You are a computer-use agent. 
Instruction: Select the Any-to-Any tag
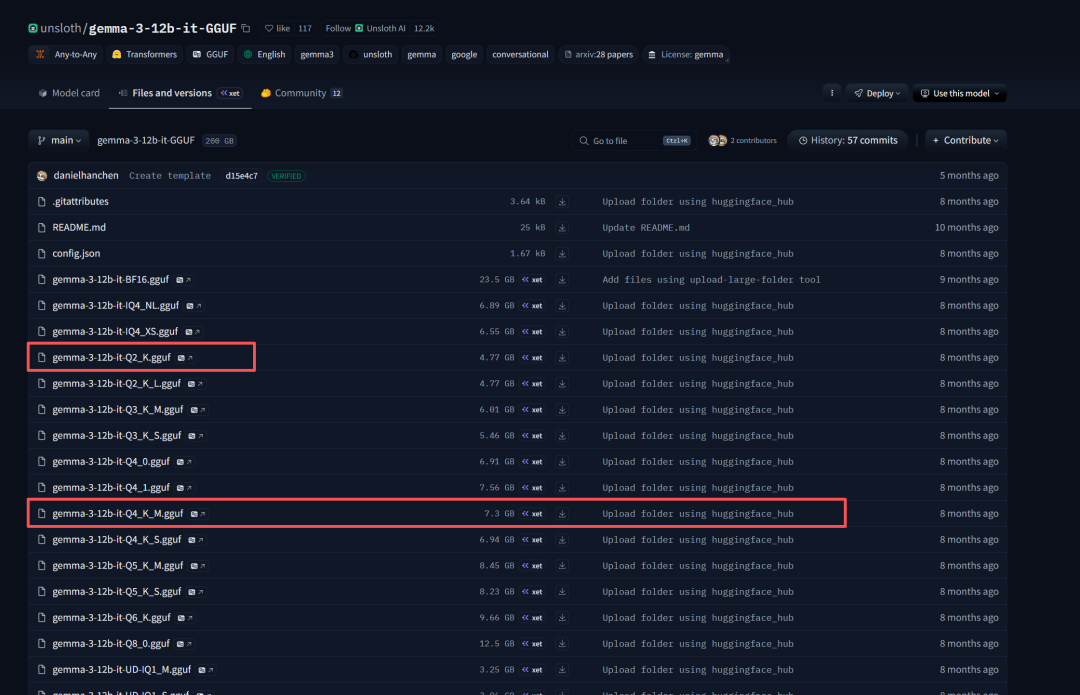[x=66, y=54]
